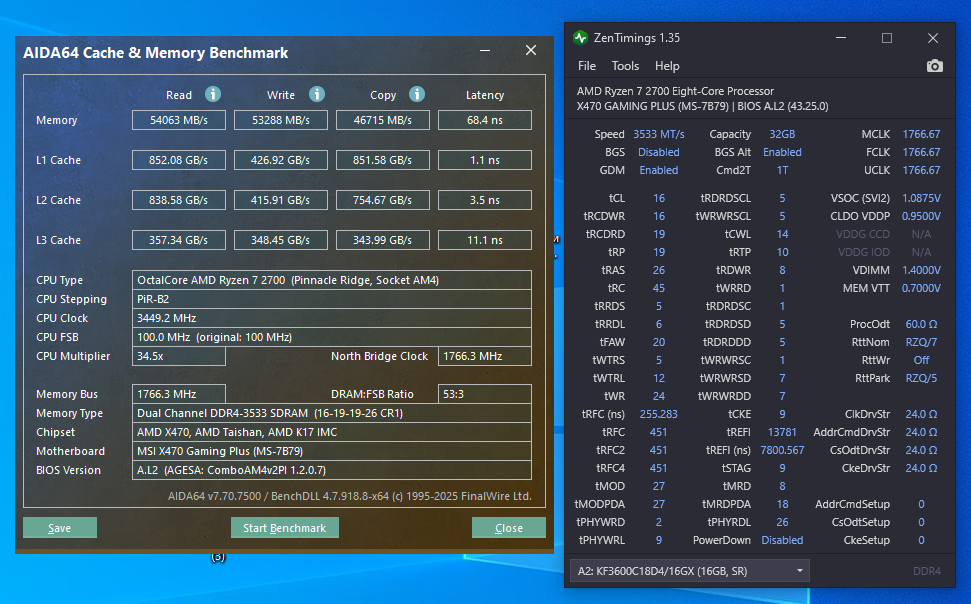Viewport: 971px width, 604px height.
Task: Click the Copy info icon in AIDA64
Action: coord(417,94)
